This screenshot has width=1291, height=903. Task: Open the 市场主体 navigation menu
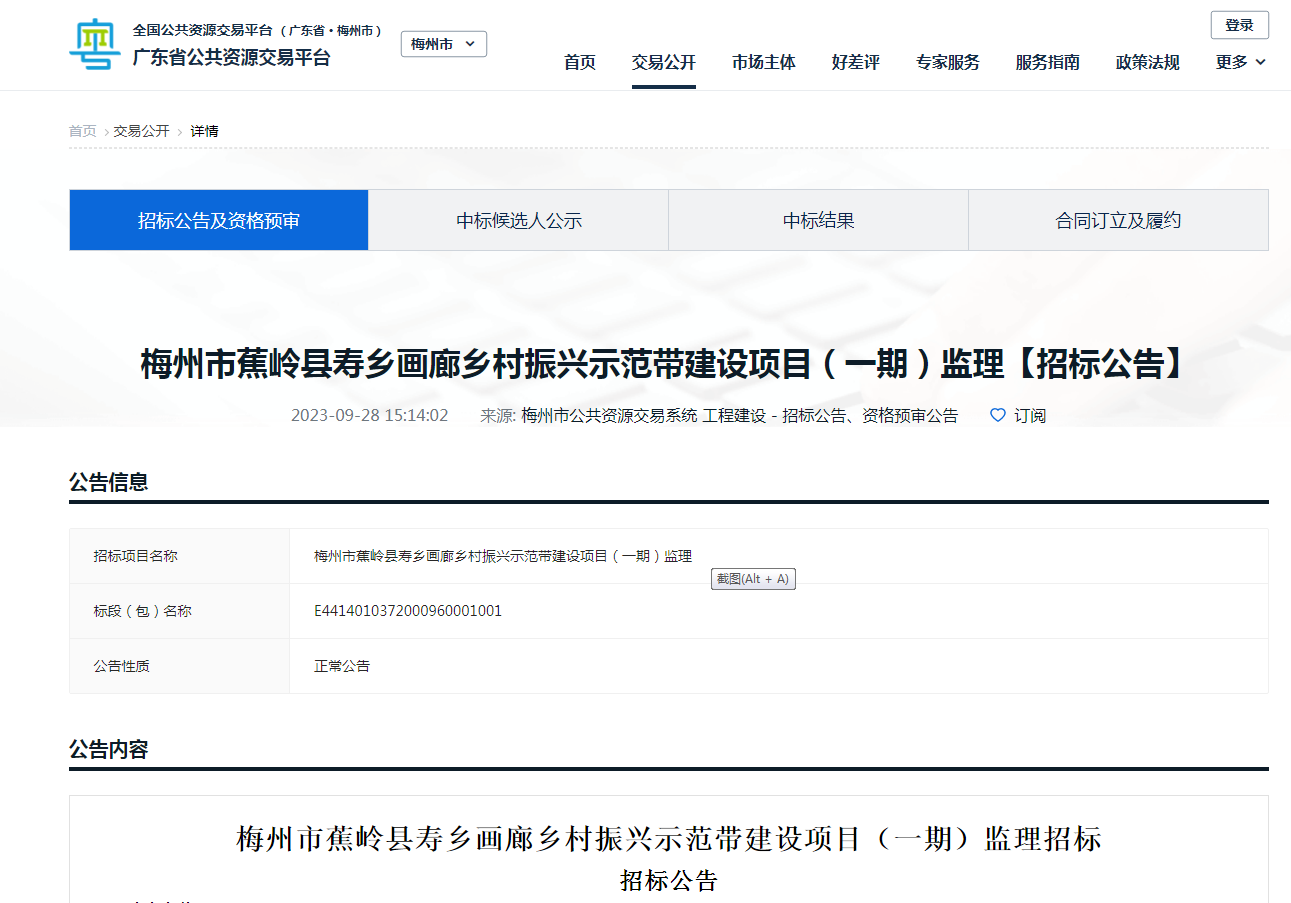(763, 61)
